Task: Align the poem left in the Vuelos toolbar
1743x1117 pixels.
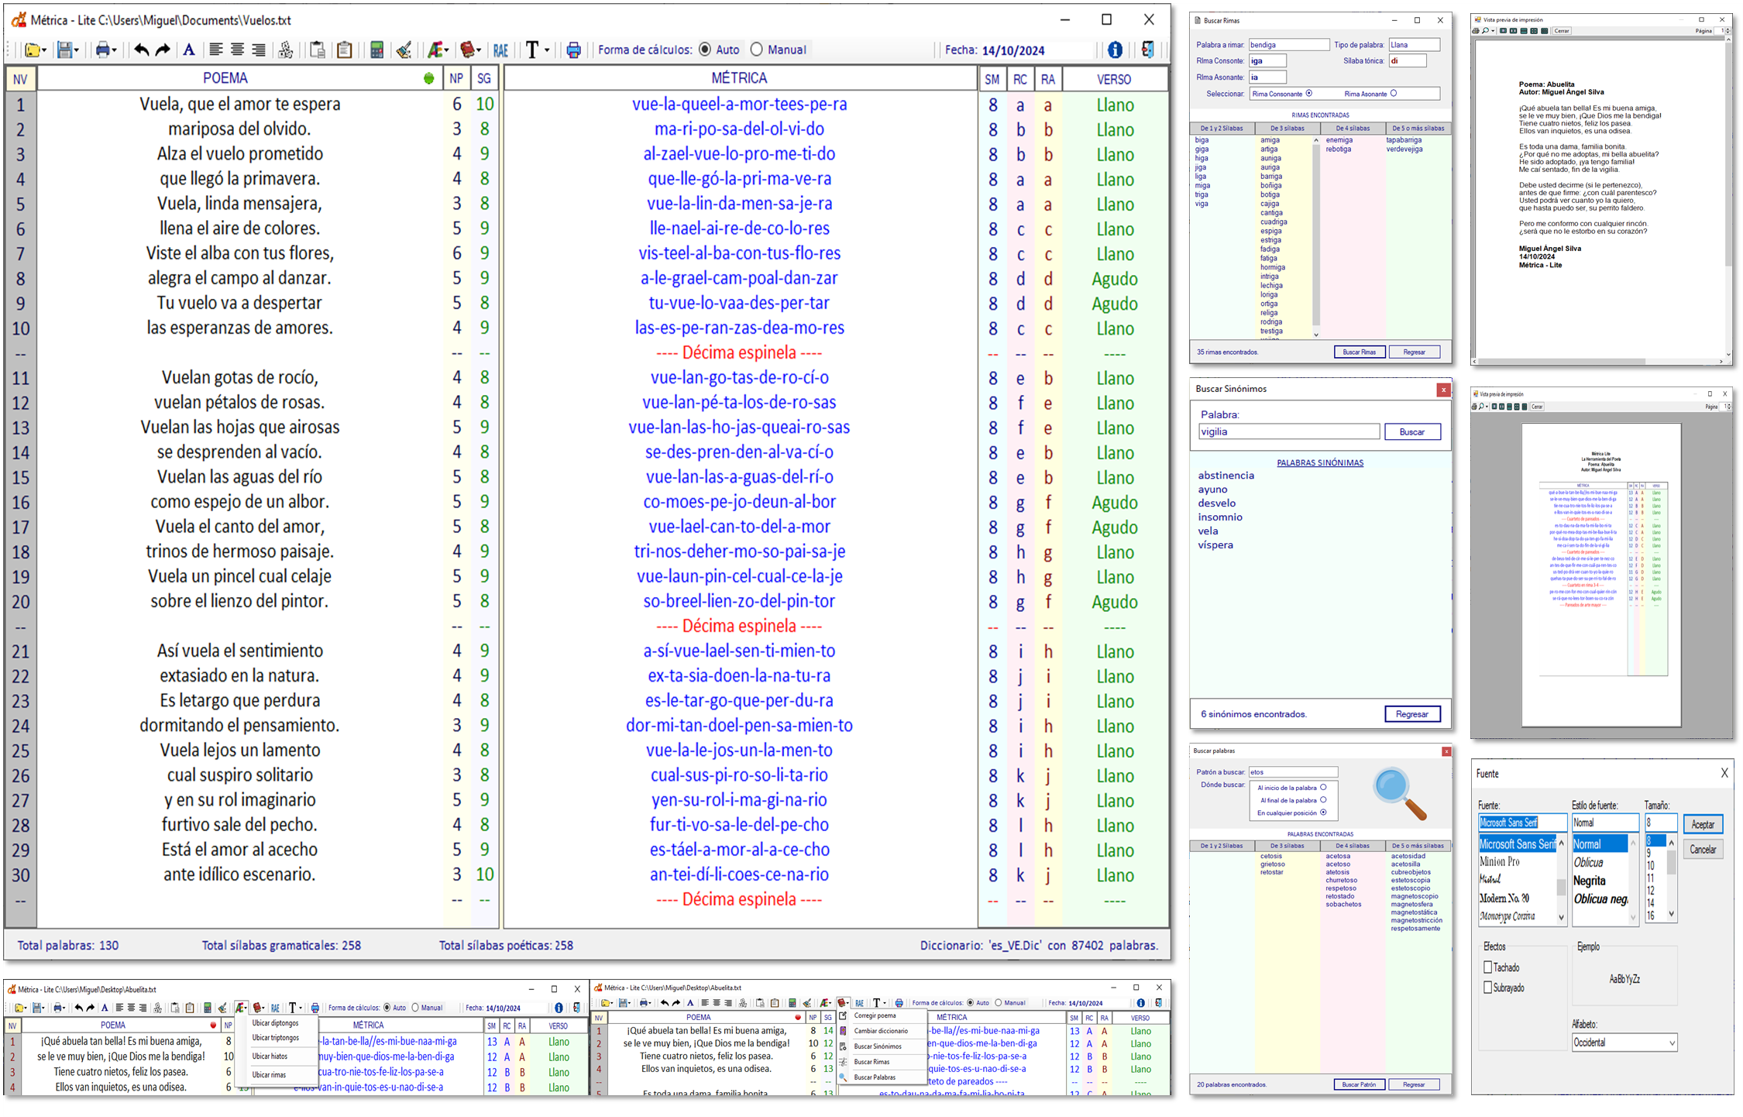Action: (x=215, y=50)
